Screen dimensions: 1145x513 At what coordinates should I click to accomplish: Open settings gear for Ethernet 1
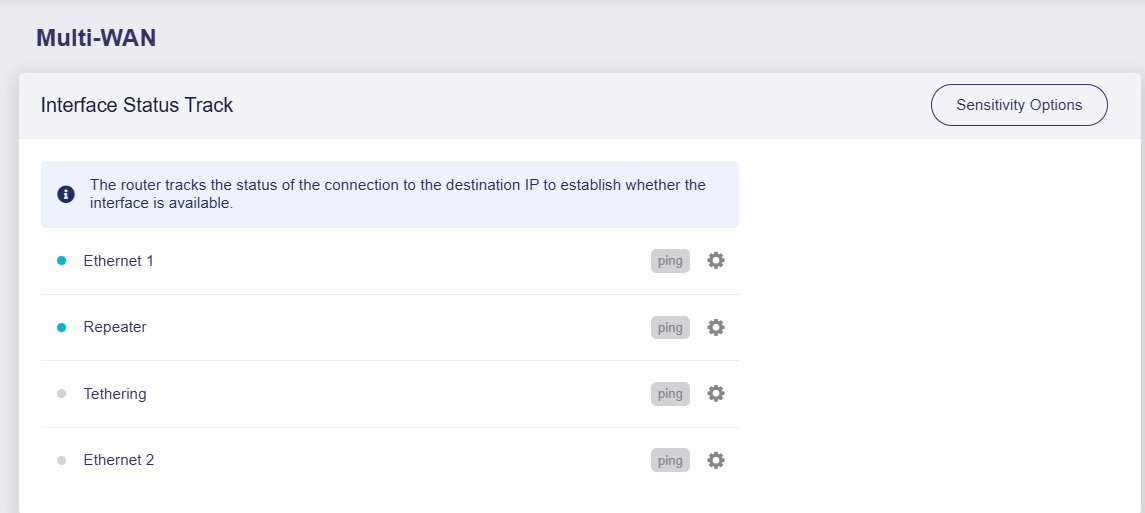[716, 261]
